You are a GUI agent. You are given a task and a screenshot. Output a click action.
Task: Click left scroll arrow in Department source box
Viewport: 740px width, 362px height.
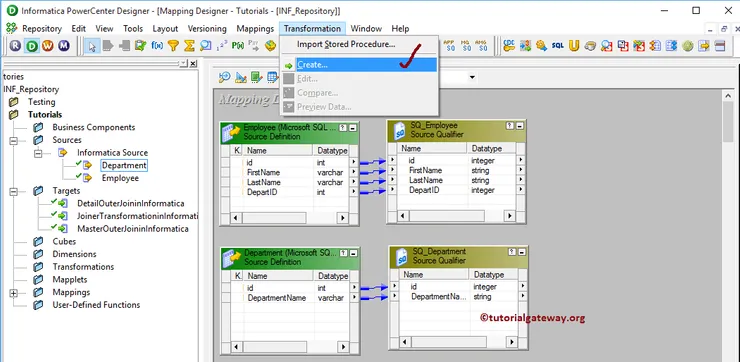pos(236,347)
